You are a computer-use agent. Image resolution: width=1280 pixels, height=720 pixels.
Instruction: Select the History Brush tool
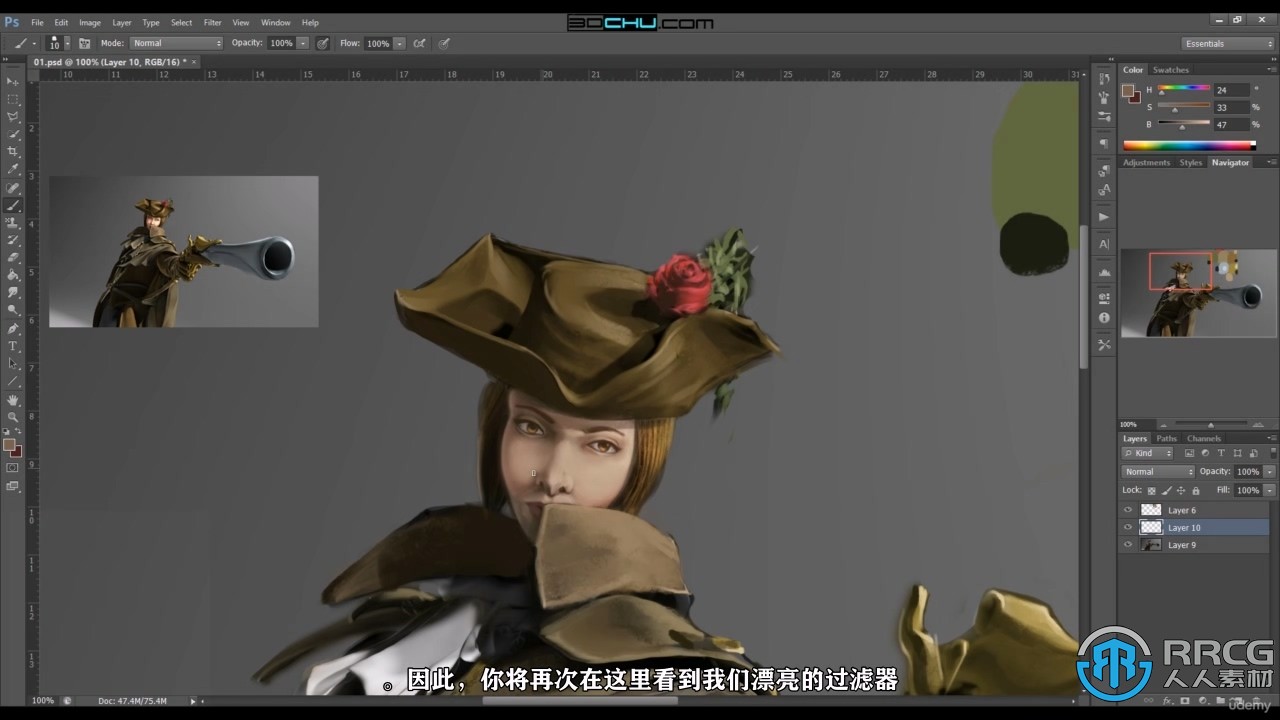tap(13, 240)
